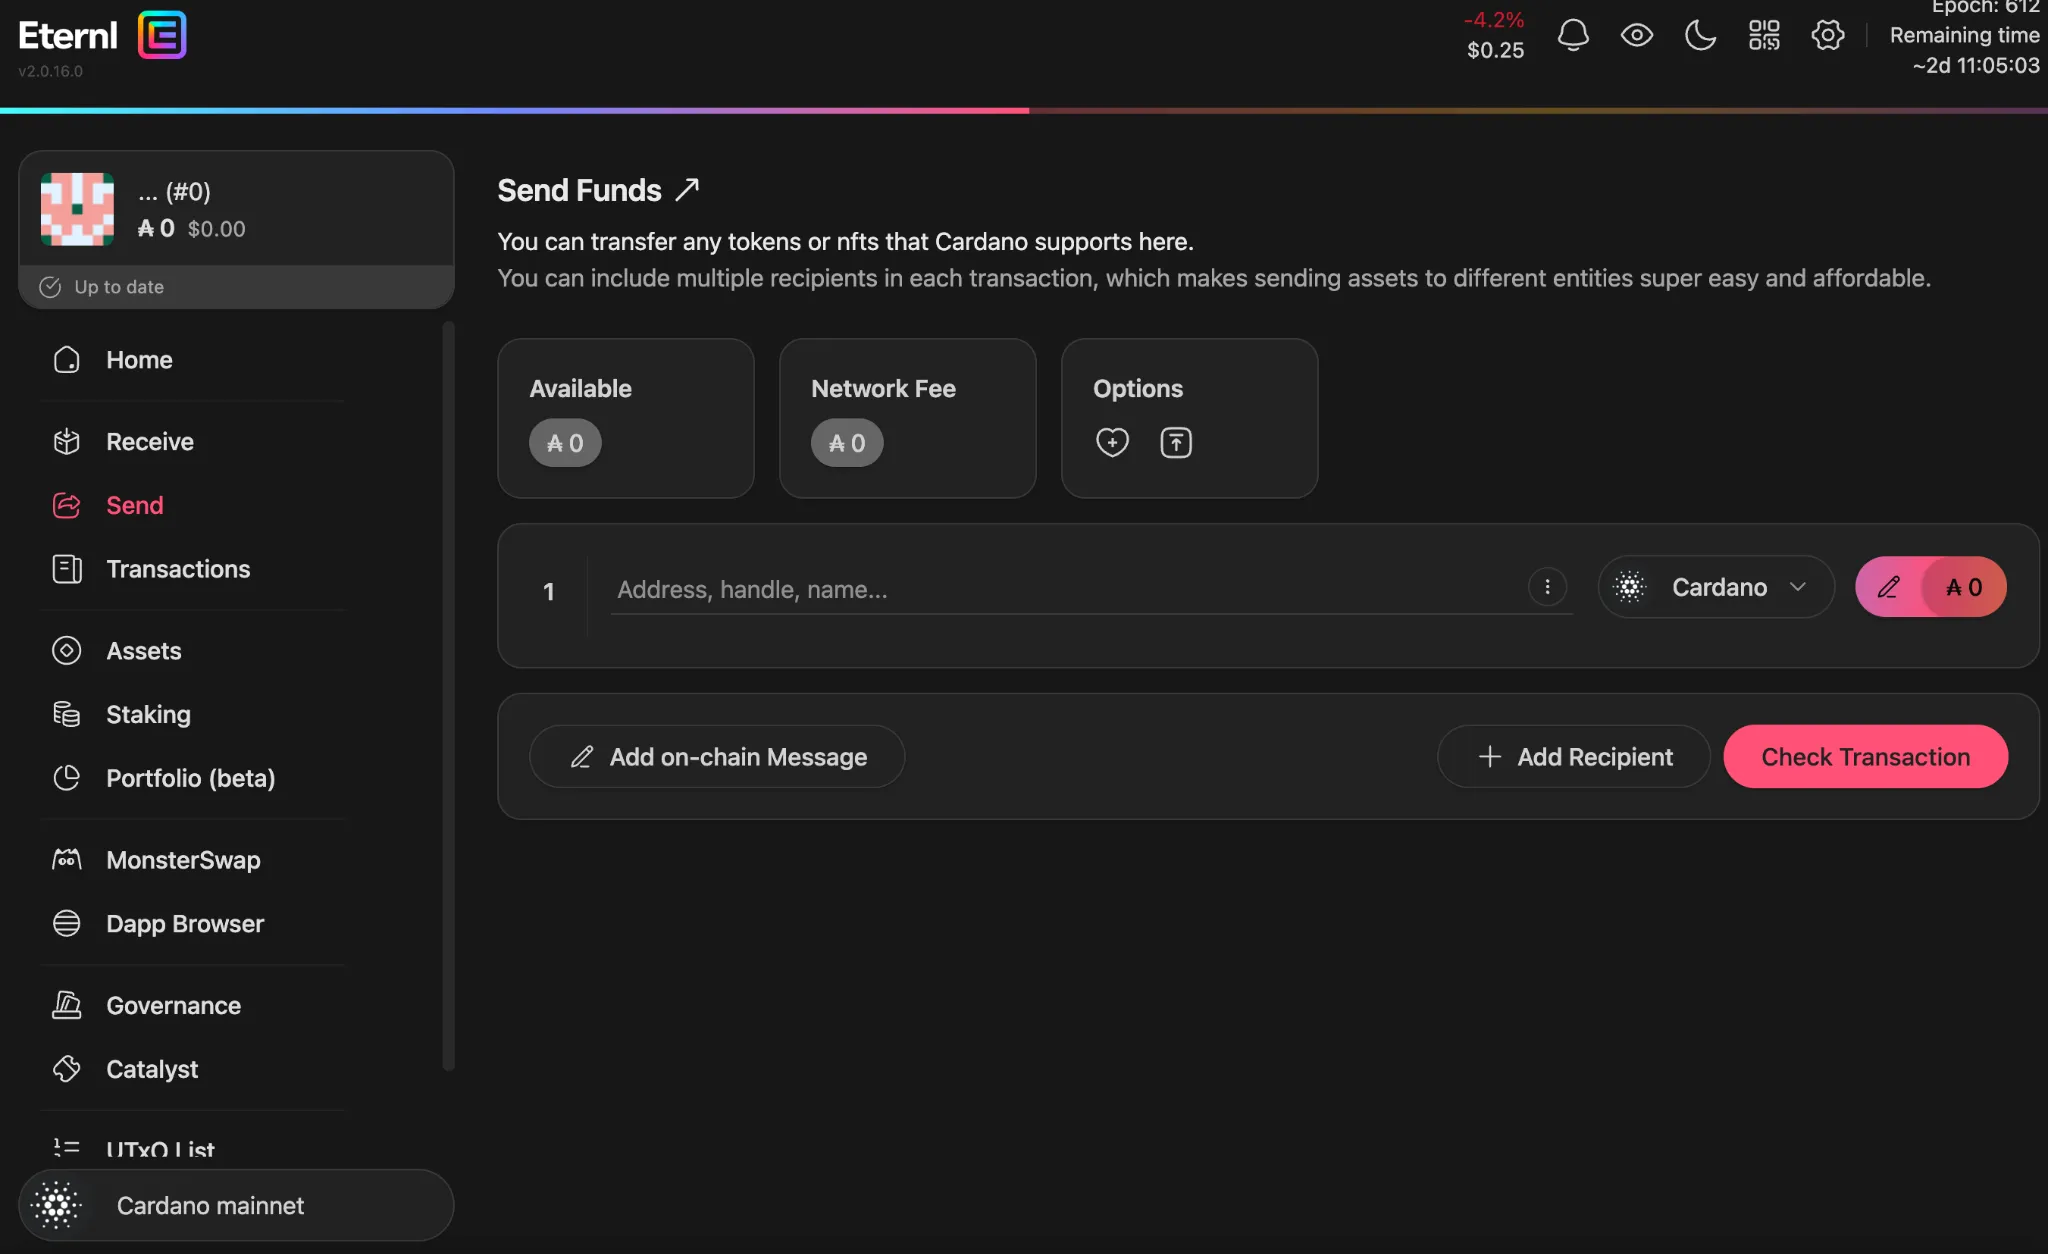2048x1254 pixels.
Task: Open the Cardano mainnet network icon
Action: (x=57, y=1205)
